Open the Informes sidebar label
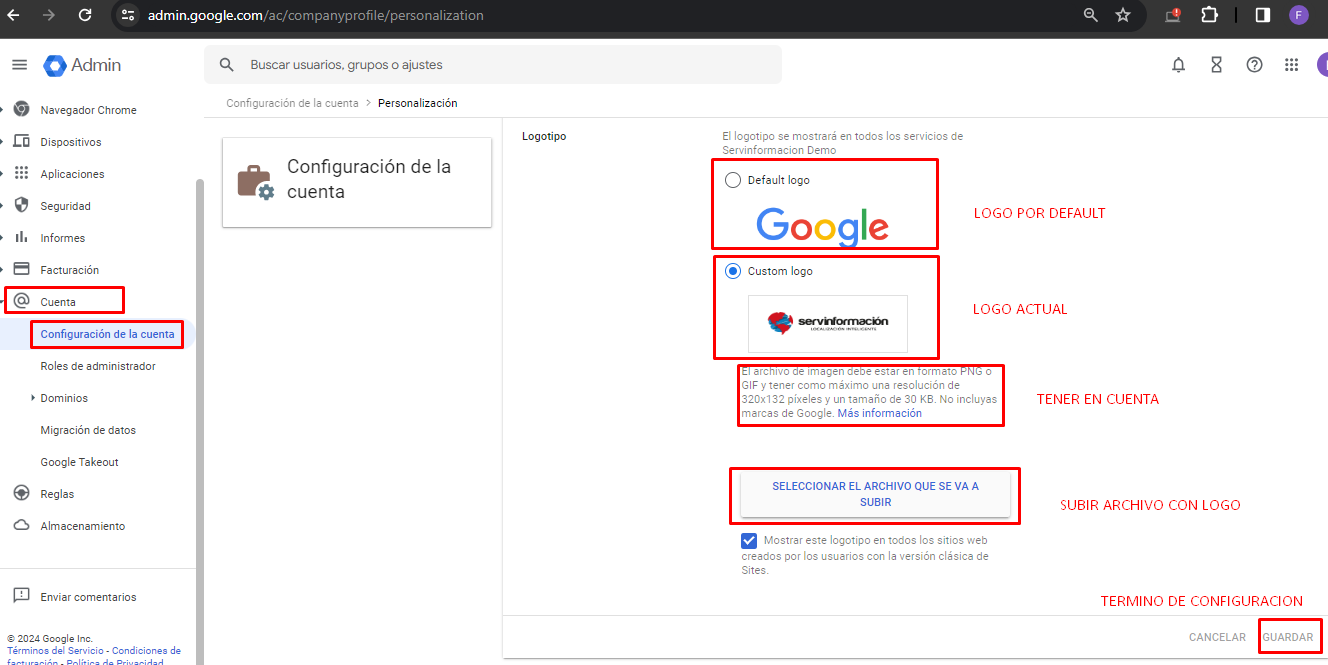 coord(63,238)
